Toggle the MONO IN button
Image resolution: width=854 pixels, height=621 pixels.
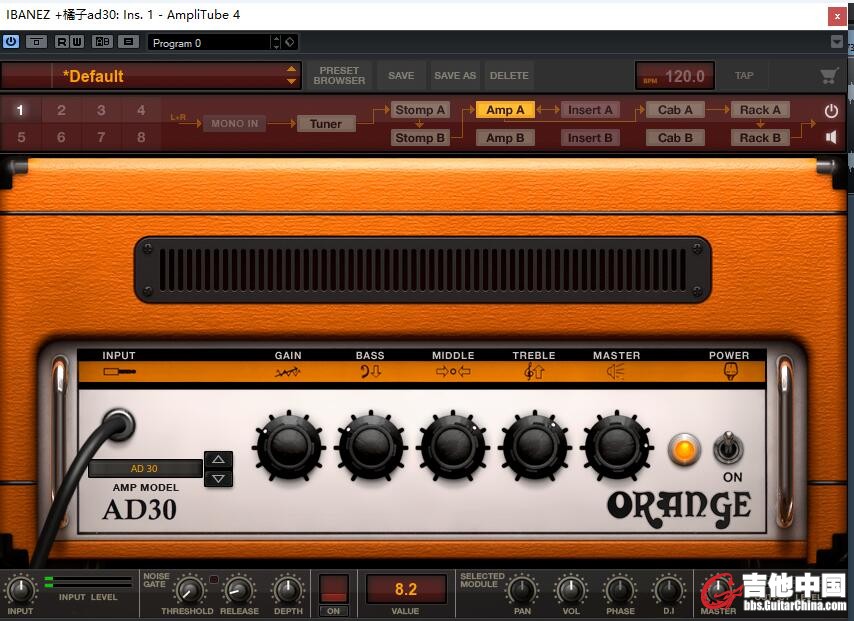pyautogui.click(x=235, y=124)
